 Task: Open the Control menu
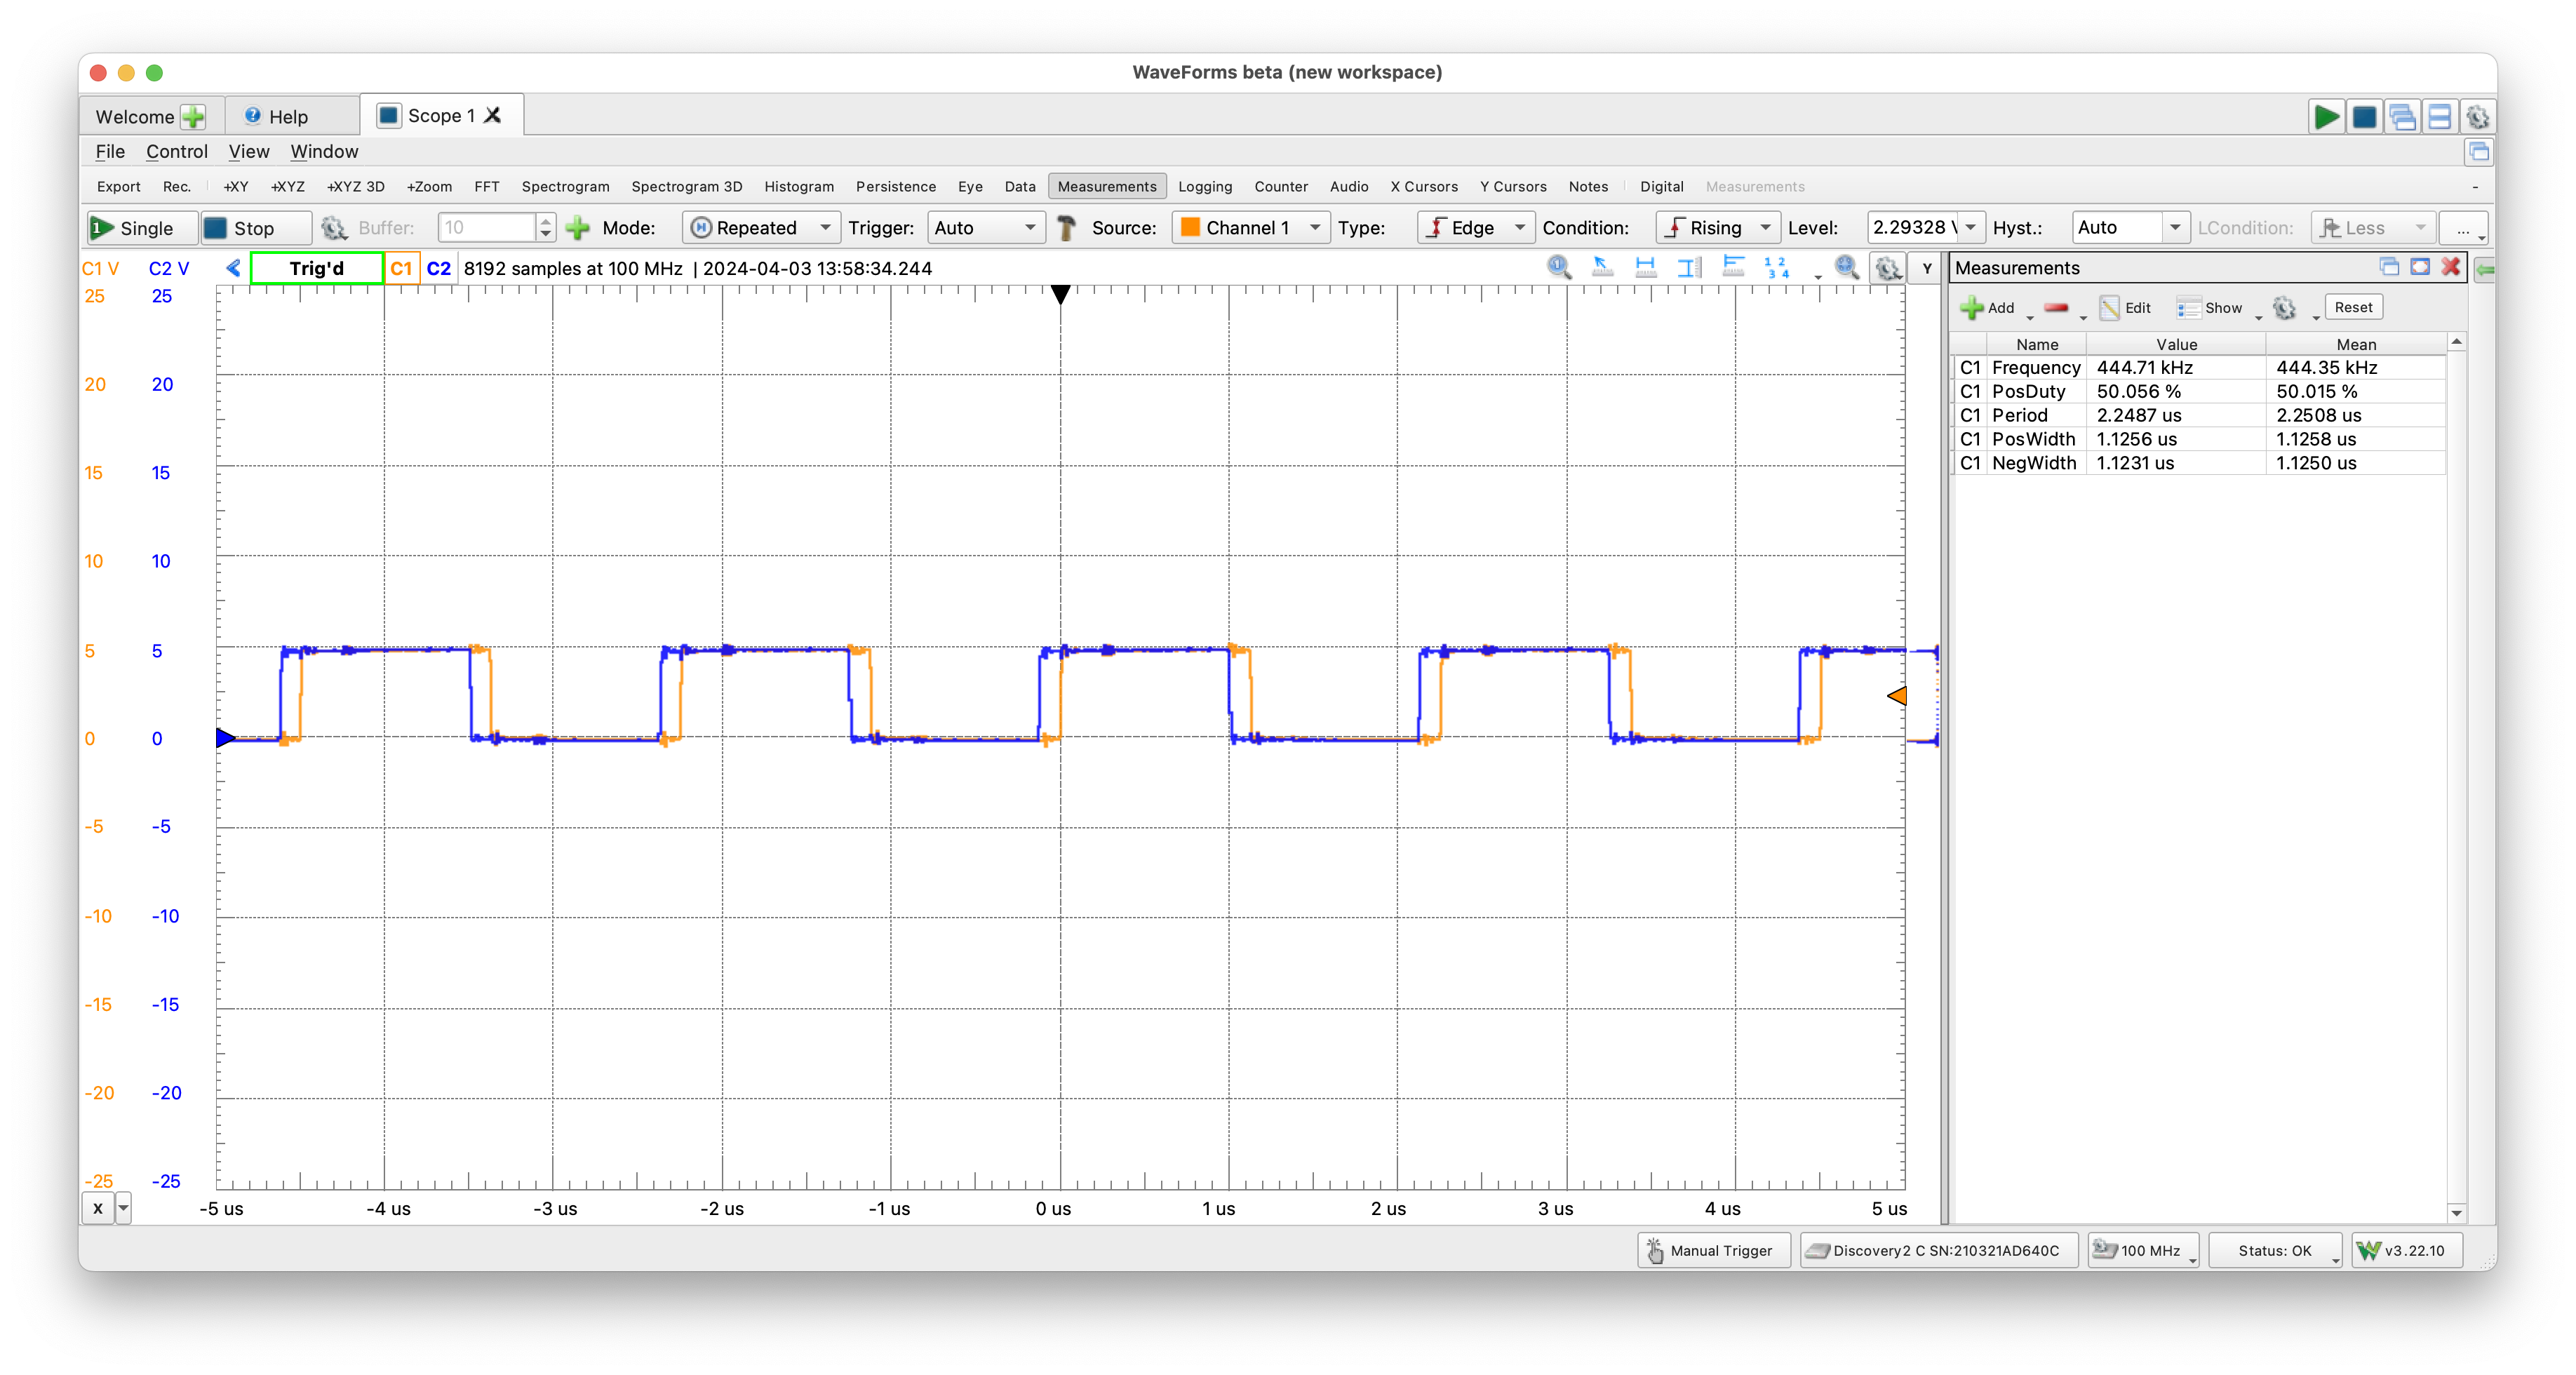click(x=176, y=151)
